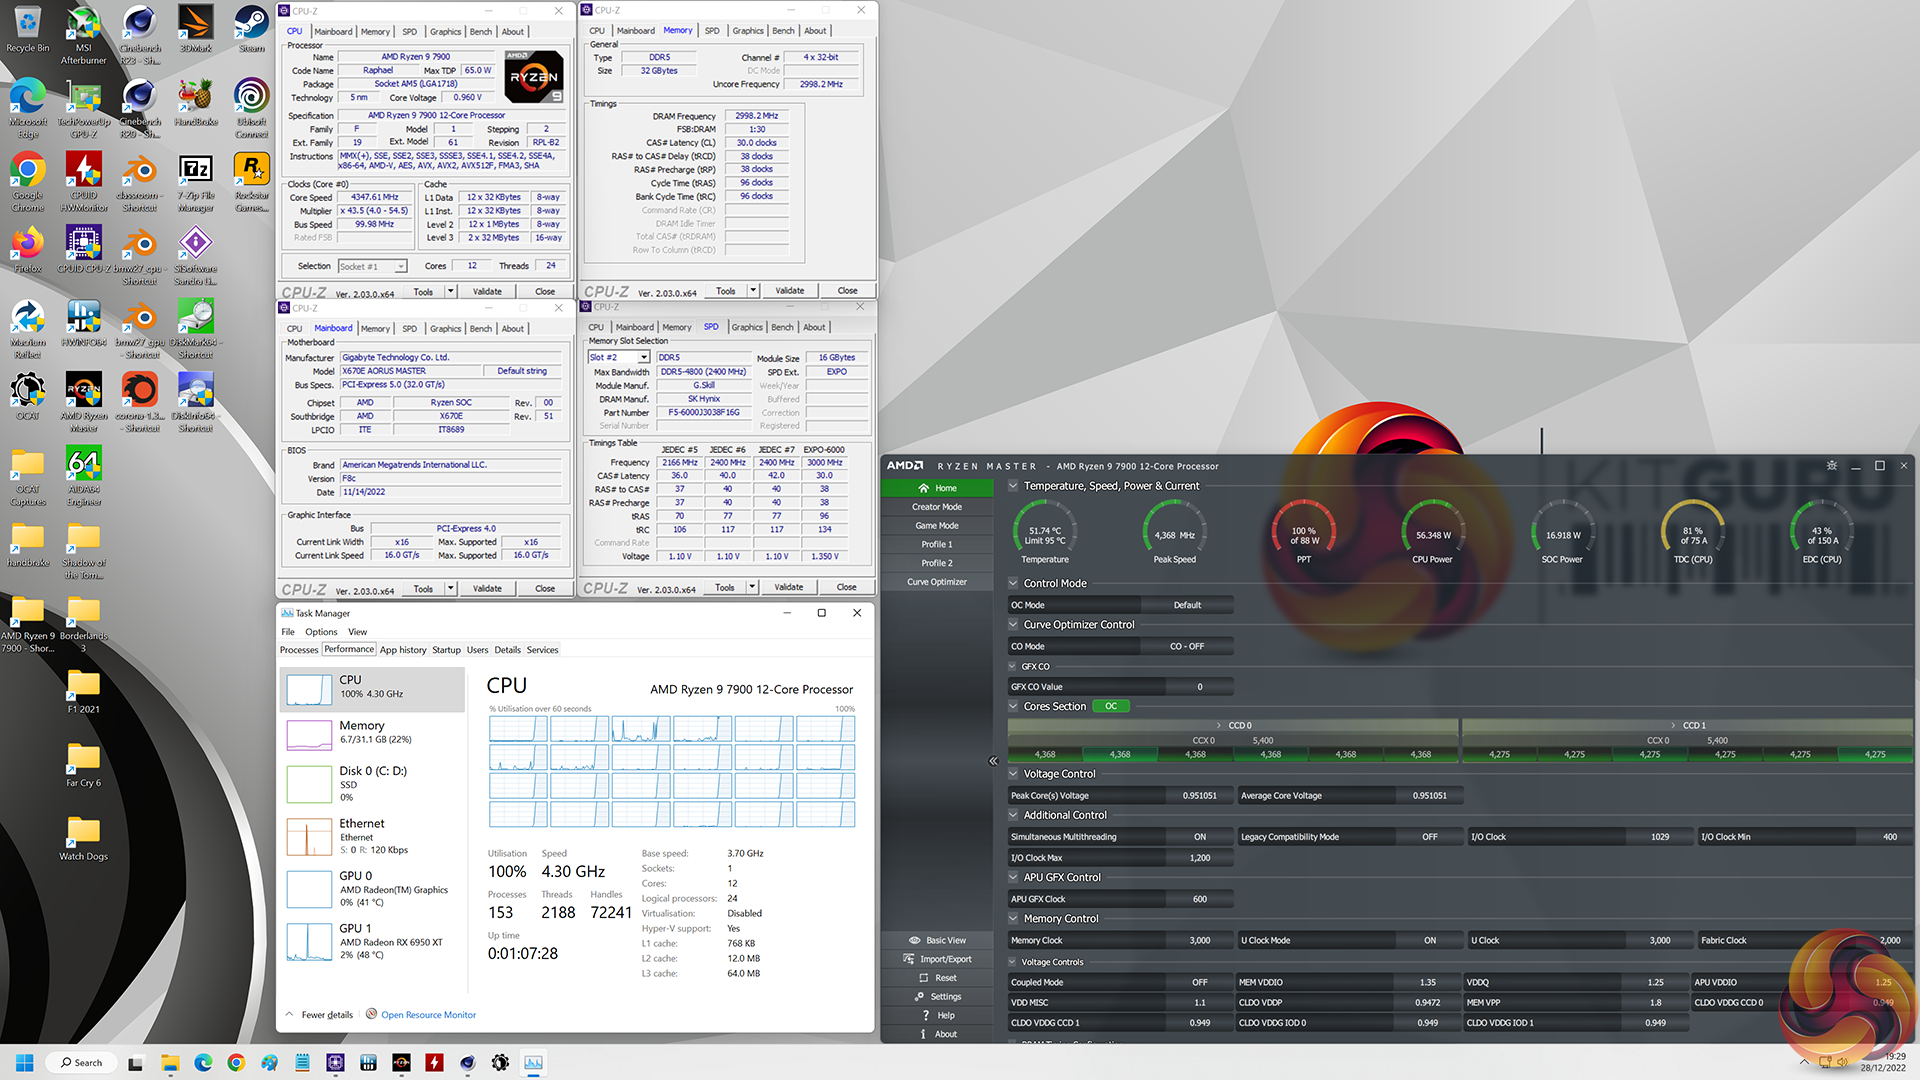Click Validate button in CPU-Z CPU window
Viewport: 1920px width, 1080px height.
coord(487,292)
